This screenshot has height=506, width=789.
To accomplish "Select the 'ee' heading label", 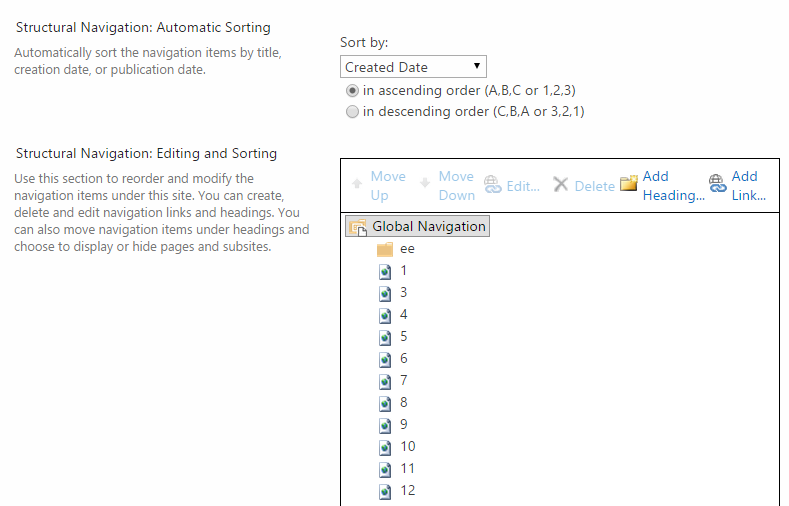I will pos(407,249).
